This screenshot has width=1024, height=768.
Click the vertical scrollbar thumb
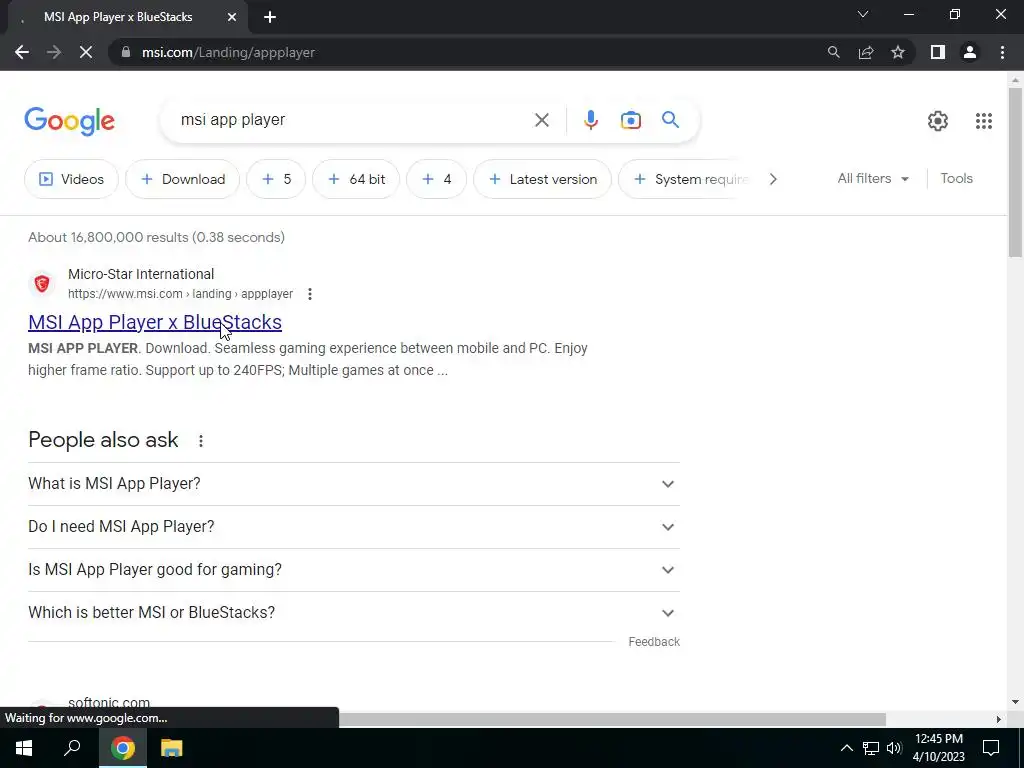pyautogui.click(x=1015, y=172)
